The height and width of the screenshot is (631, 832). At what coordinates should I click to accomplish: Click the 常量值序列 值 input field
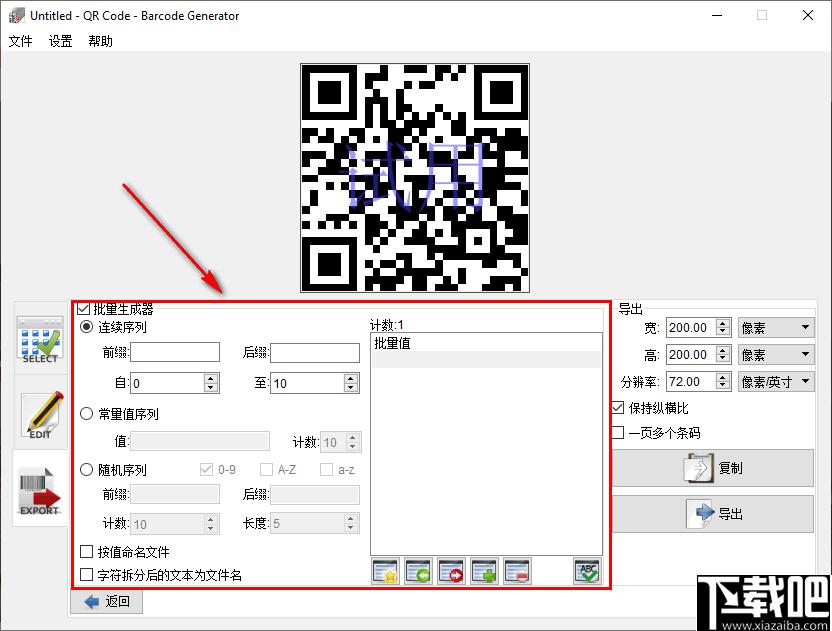[200, 442]
